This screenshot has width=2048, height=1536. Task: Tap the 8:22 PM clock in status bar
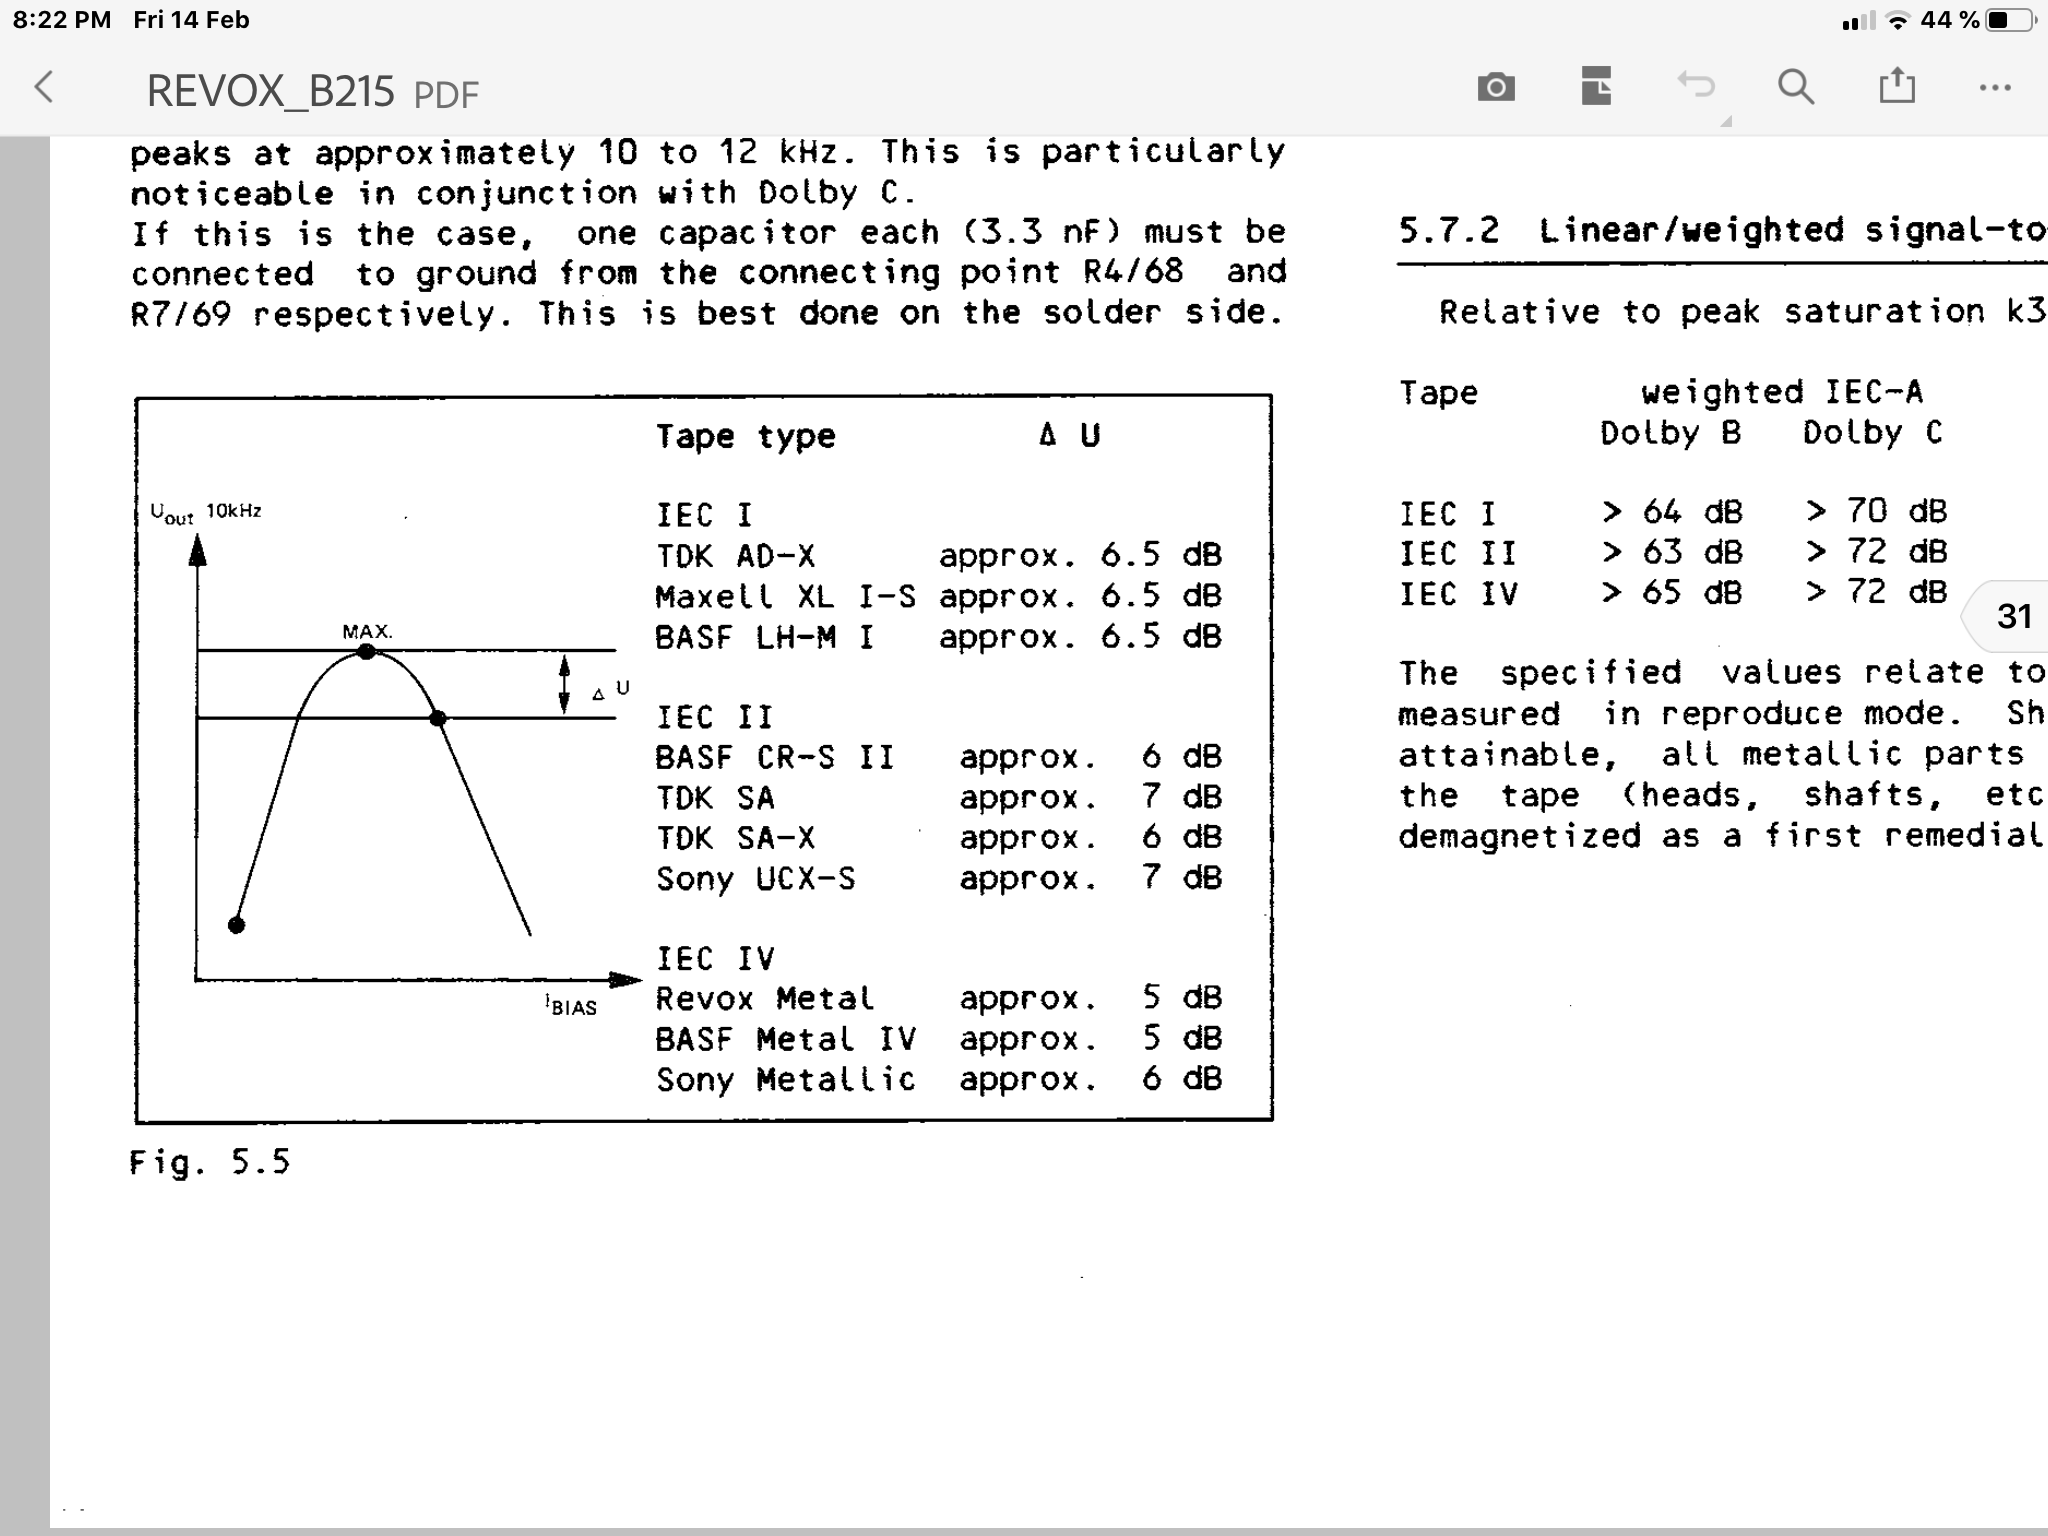click(62, 20)
